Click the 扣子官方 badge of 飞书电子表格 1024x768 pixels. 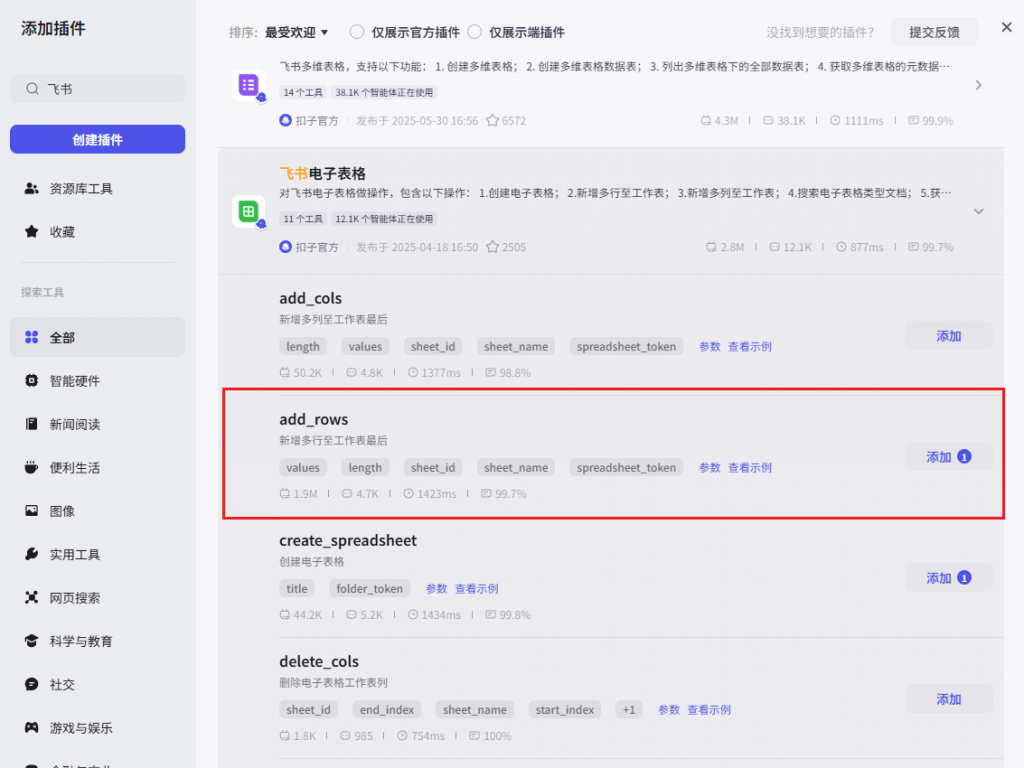[309, 247]
